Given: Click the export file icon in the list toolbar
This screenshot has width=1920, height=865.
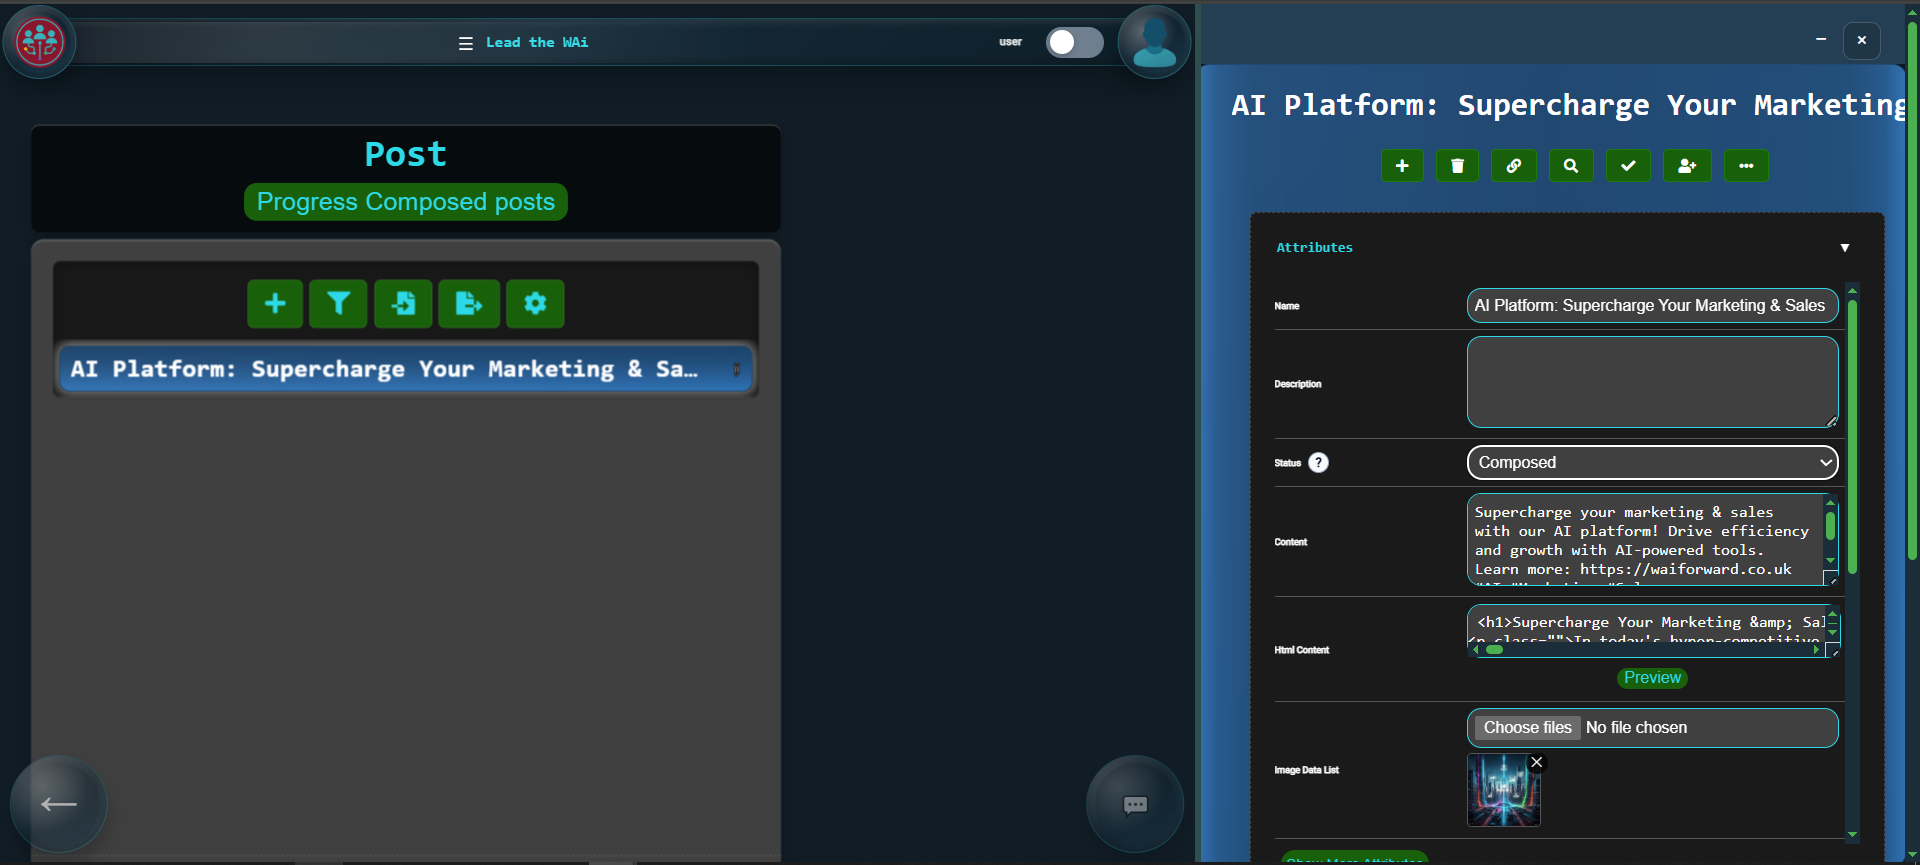Looking at the screenshot, I should pyautogui.click(x=468, y=304).
